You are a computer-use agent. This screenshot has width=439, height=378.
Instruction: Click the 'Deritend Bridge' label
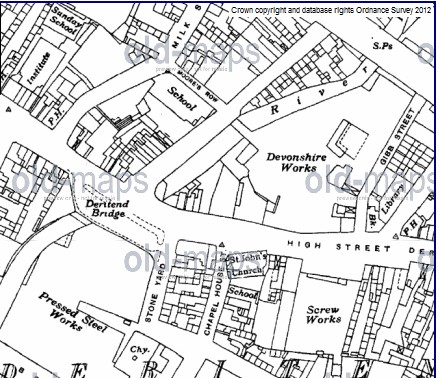point(107,208)
